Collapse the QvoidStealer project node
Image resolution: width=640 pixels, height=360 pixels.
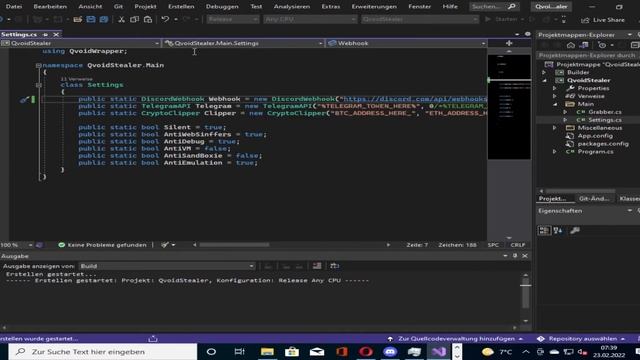(x=544, y=80)
